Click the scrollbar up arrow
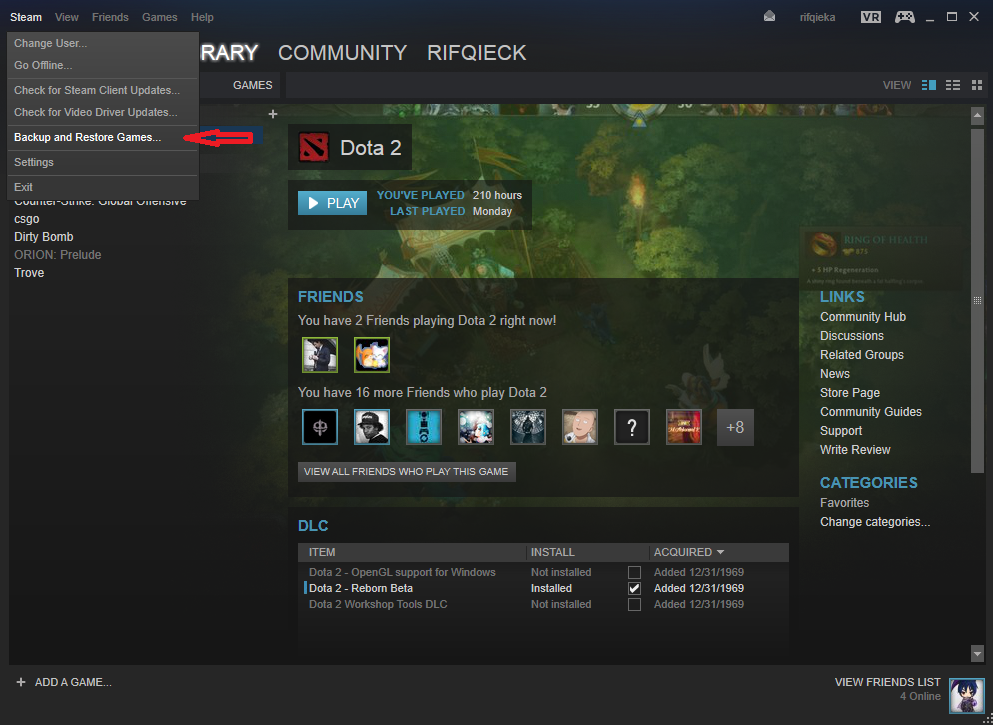This screenshot has width=993, height=725. tap(977, 116)
